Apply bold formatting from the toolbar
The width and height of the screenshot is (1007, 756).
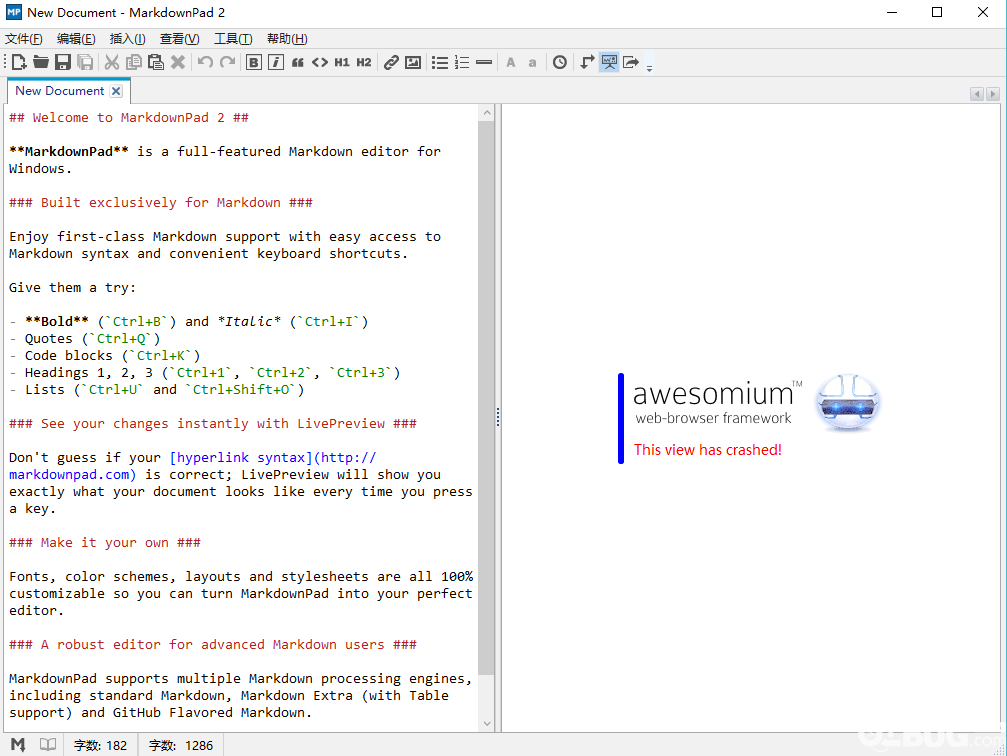tap(254, 62)
